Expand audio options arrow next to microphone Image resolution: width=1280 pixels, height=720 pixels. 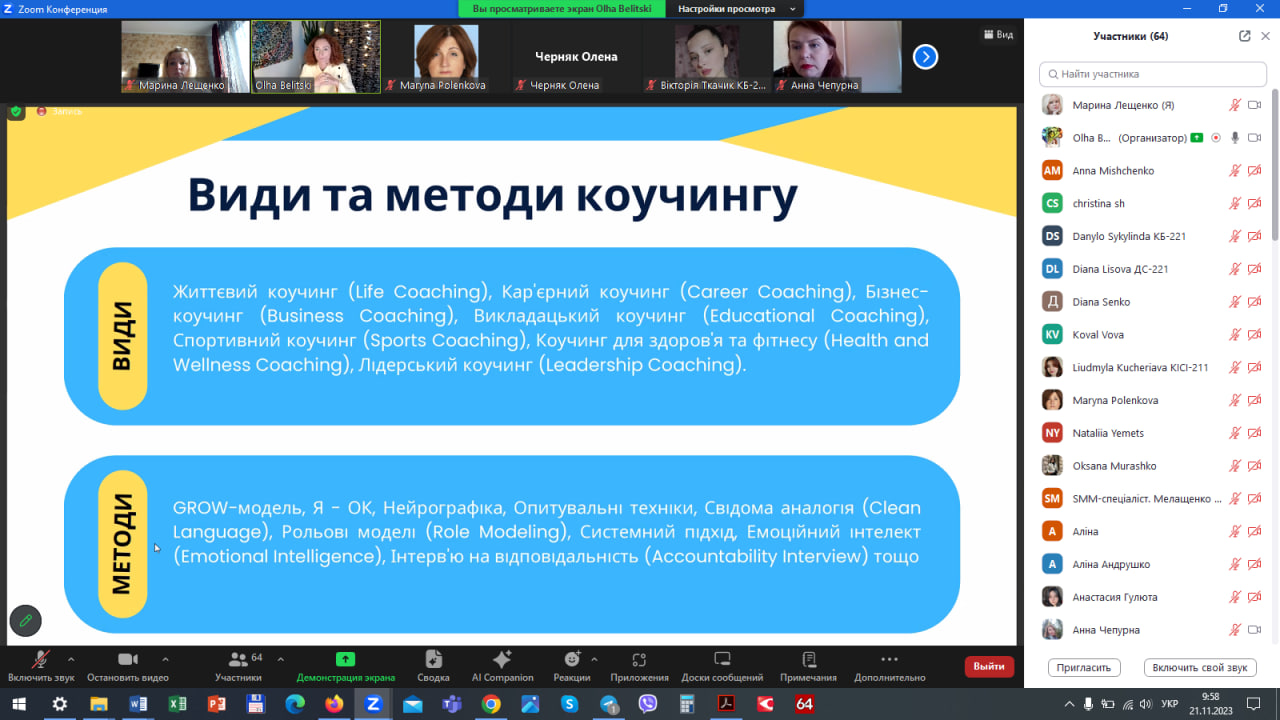point(71,659)
